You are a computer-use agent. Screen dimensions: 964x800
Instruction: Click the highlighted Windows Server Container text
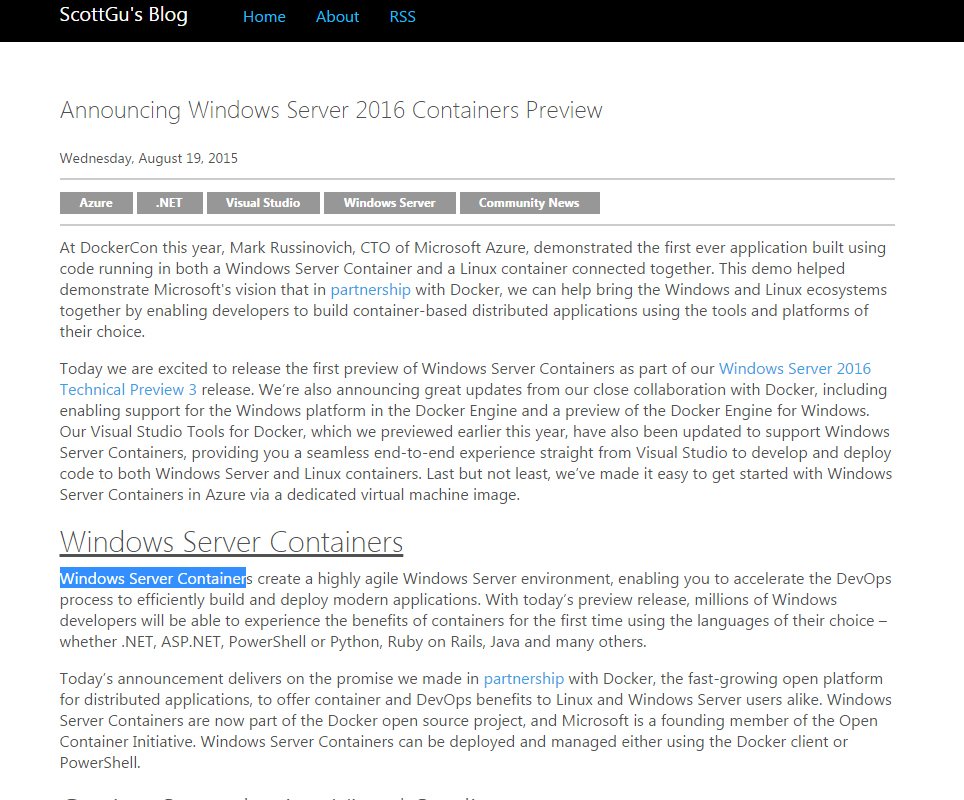pyautogui.click(x=152, y=579)
